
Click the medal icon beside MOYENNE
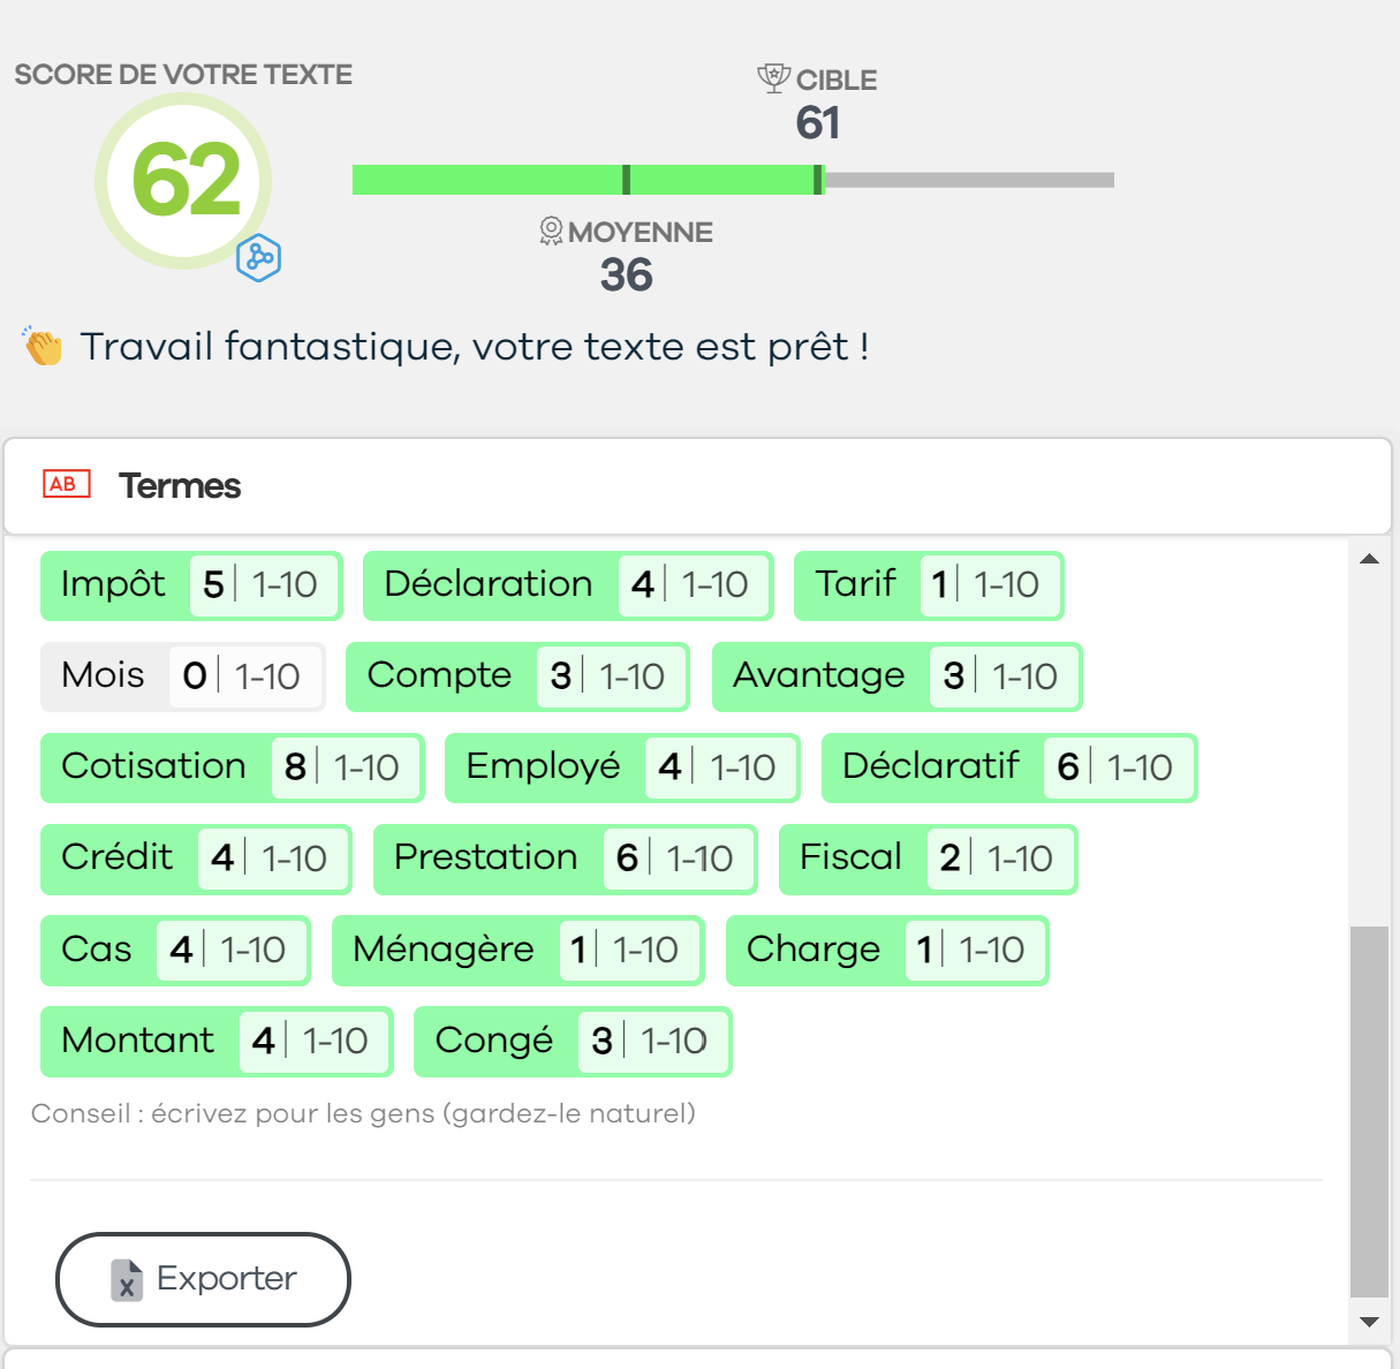[551, 231]
